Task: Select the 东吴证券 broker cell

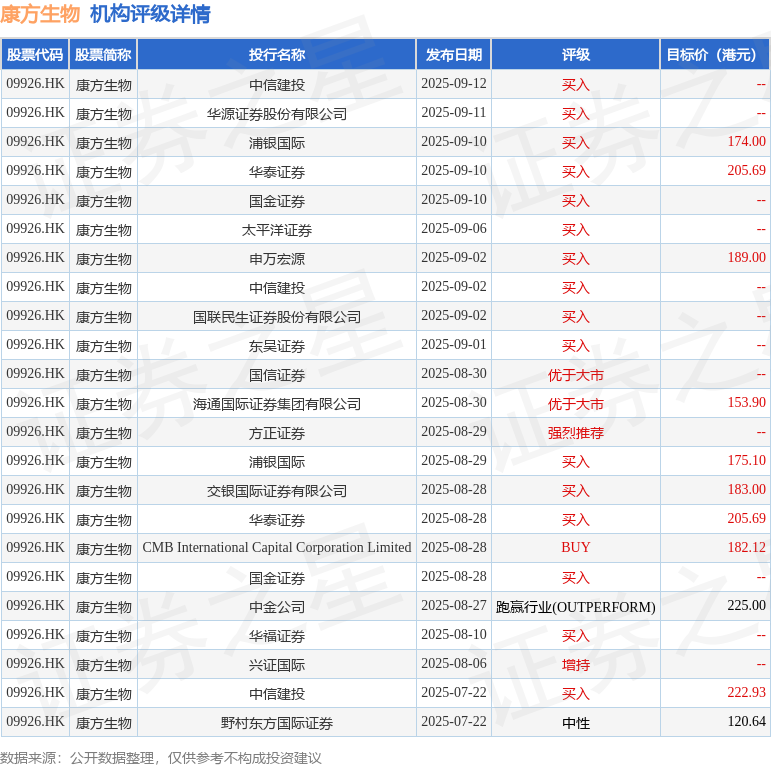Action: coord(277,346)
